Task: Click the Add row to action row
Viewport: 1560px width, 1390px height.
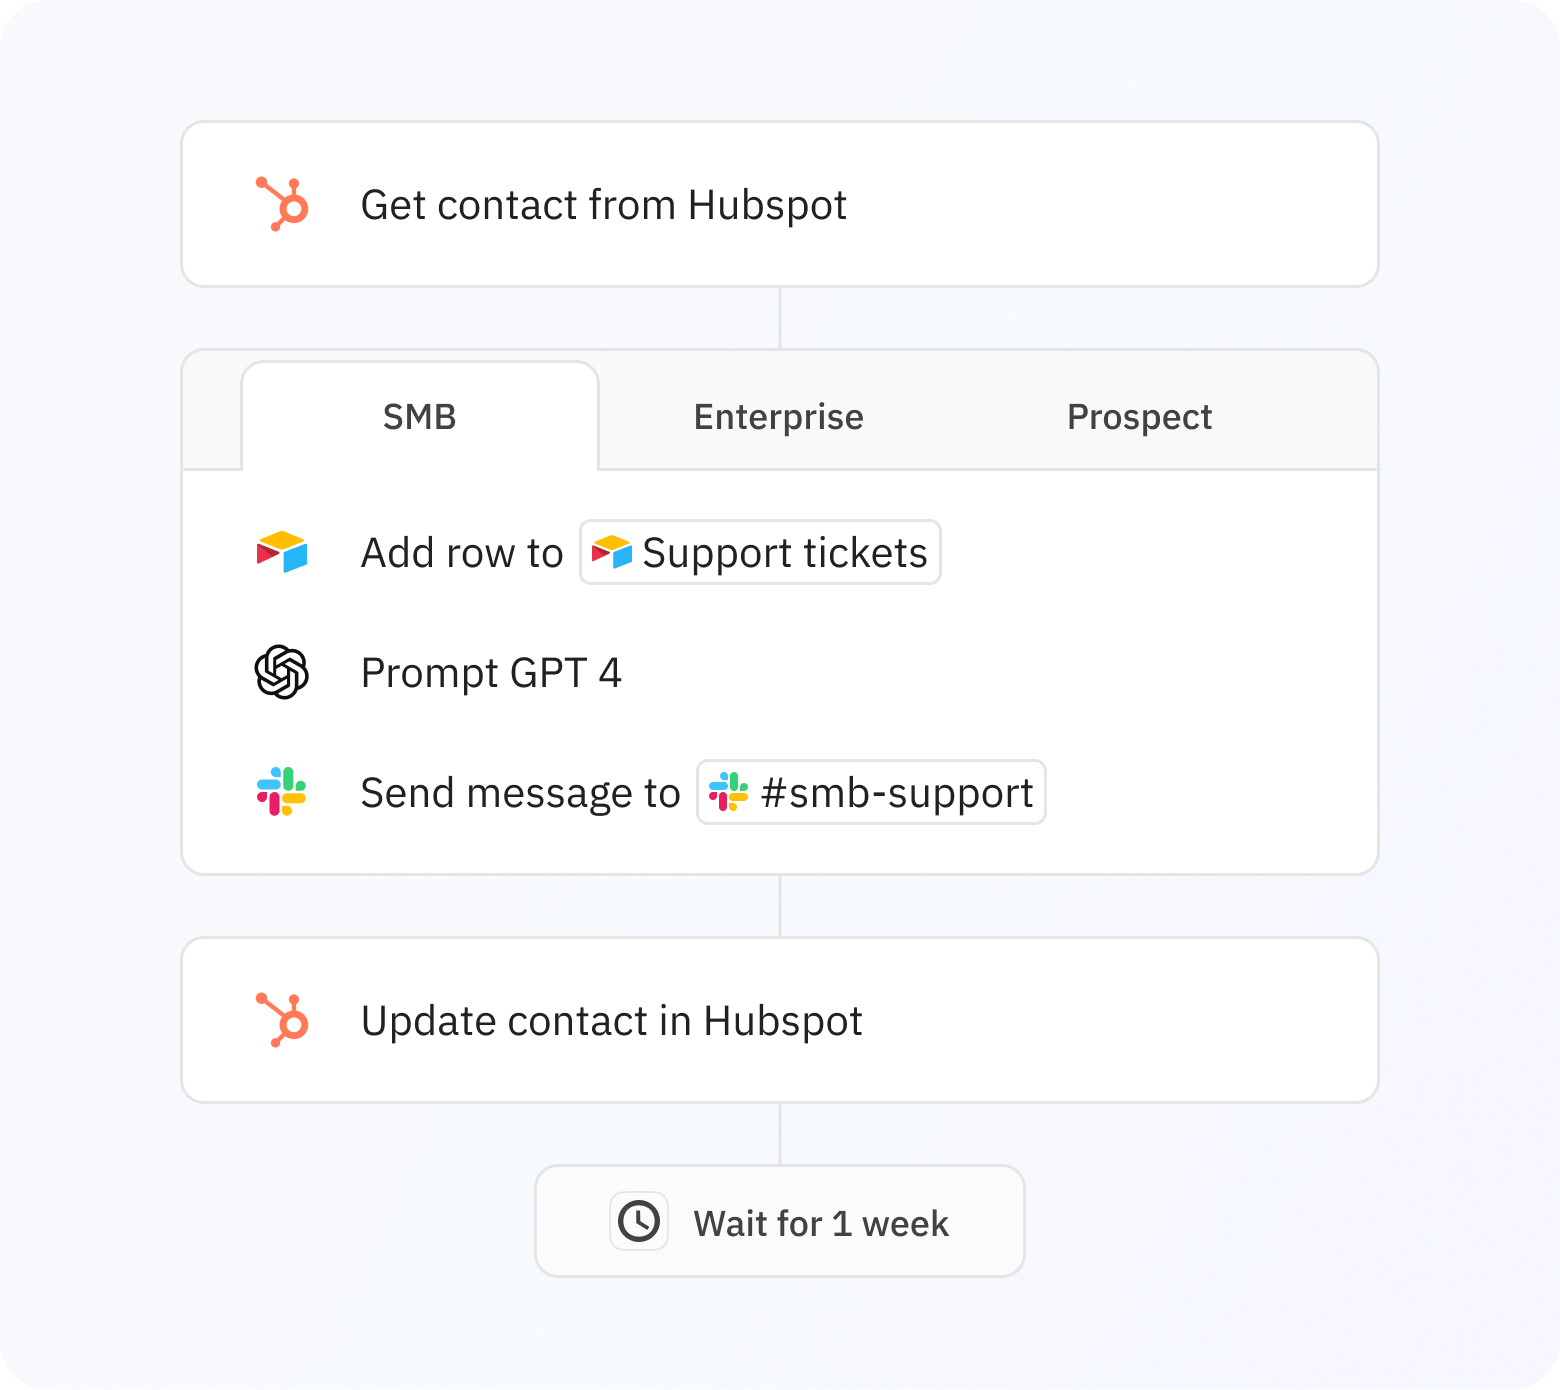Action: (x=463, y=553)
